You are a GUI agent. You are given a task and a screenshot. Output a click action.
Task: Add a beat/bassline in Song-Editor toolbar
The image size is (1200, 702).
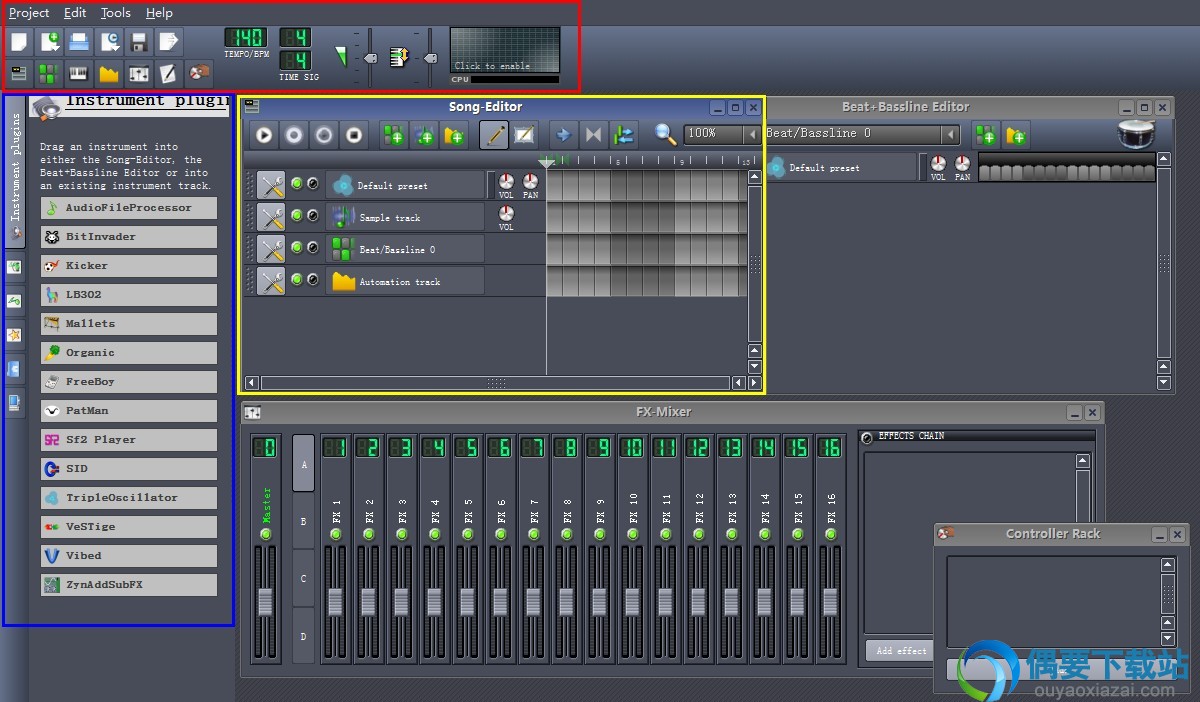pyautogui.click(x=394, y=134)
